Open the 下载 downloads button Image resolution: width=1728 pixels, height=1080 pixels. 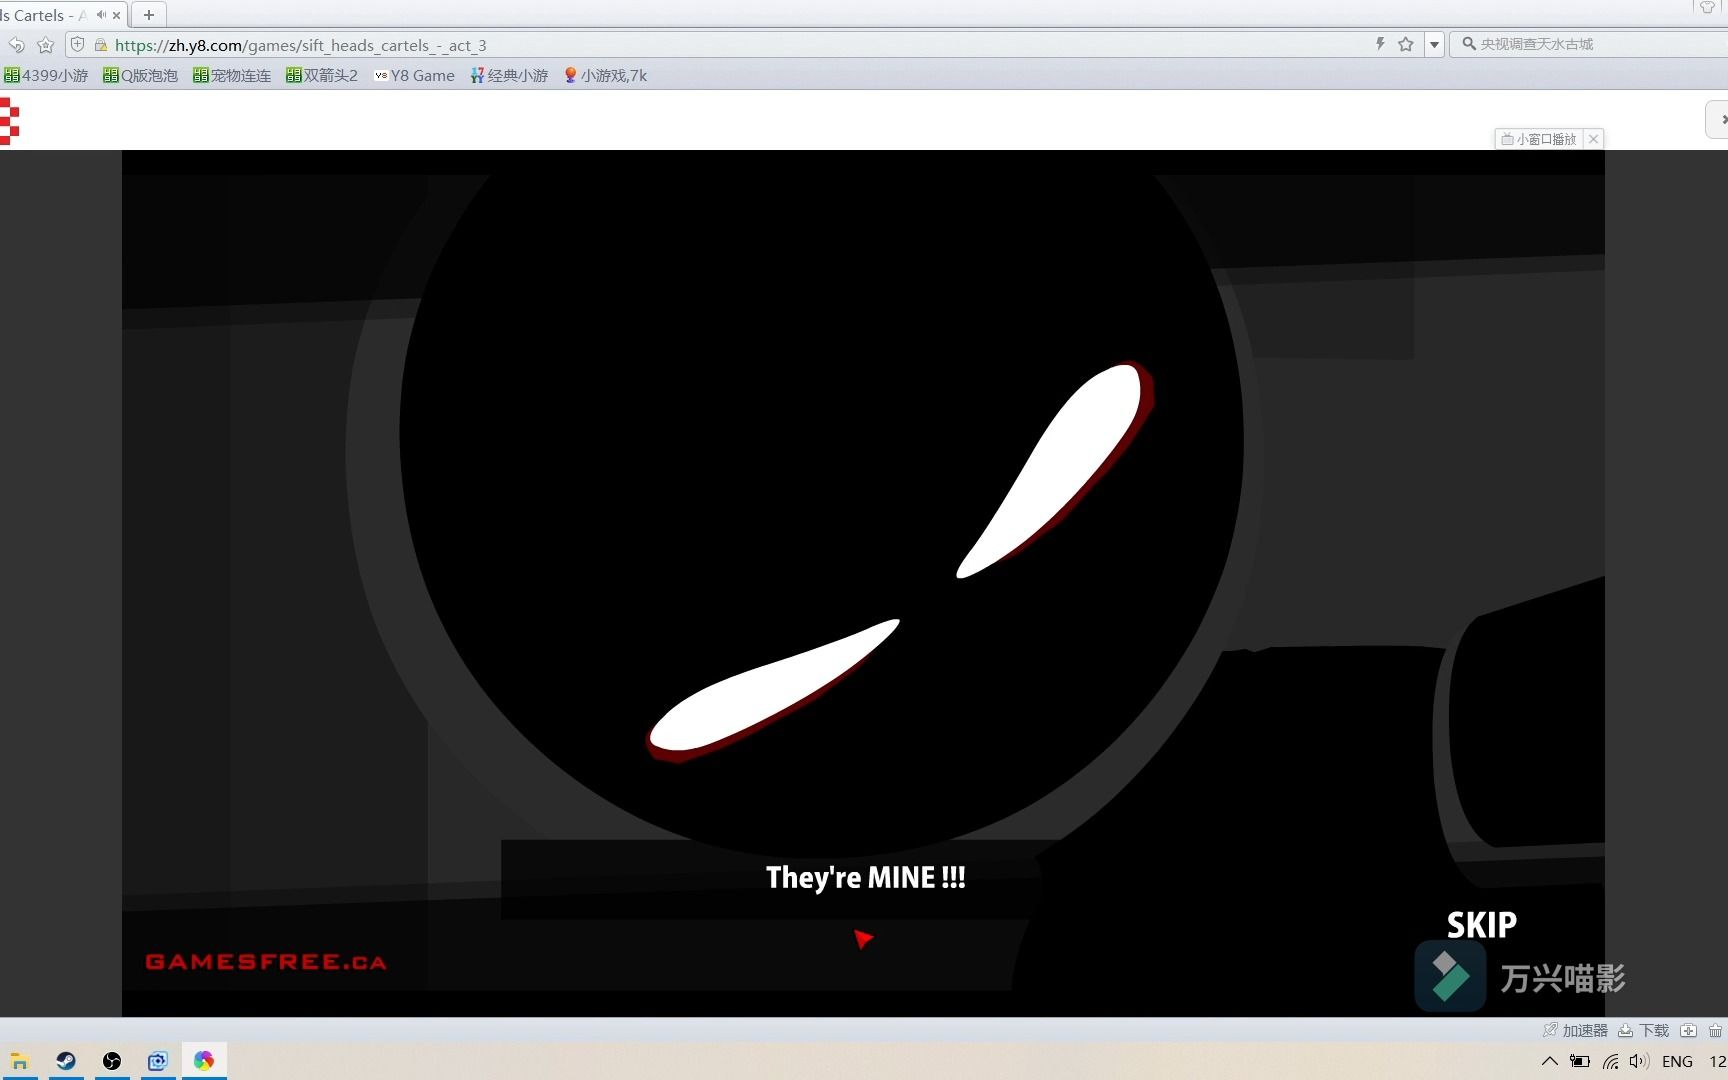1643,1030
